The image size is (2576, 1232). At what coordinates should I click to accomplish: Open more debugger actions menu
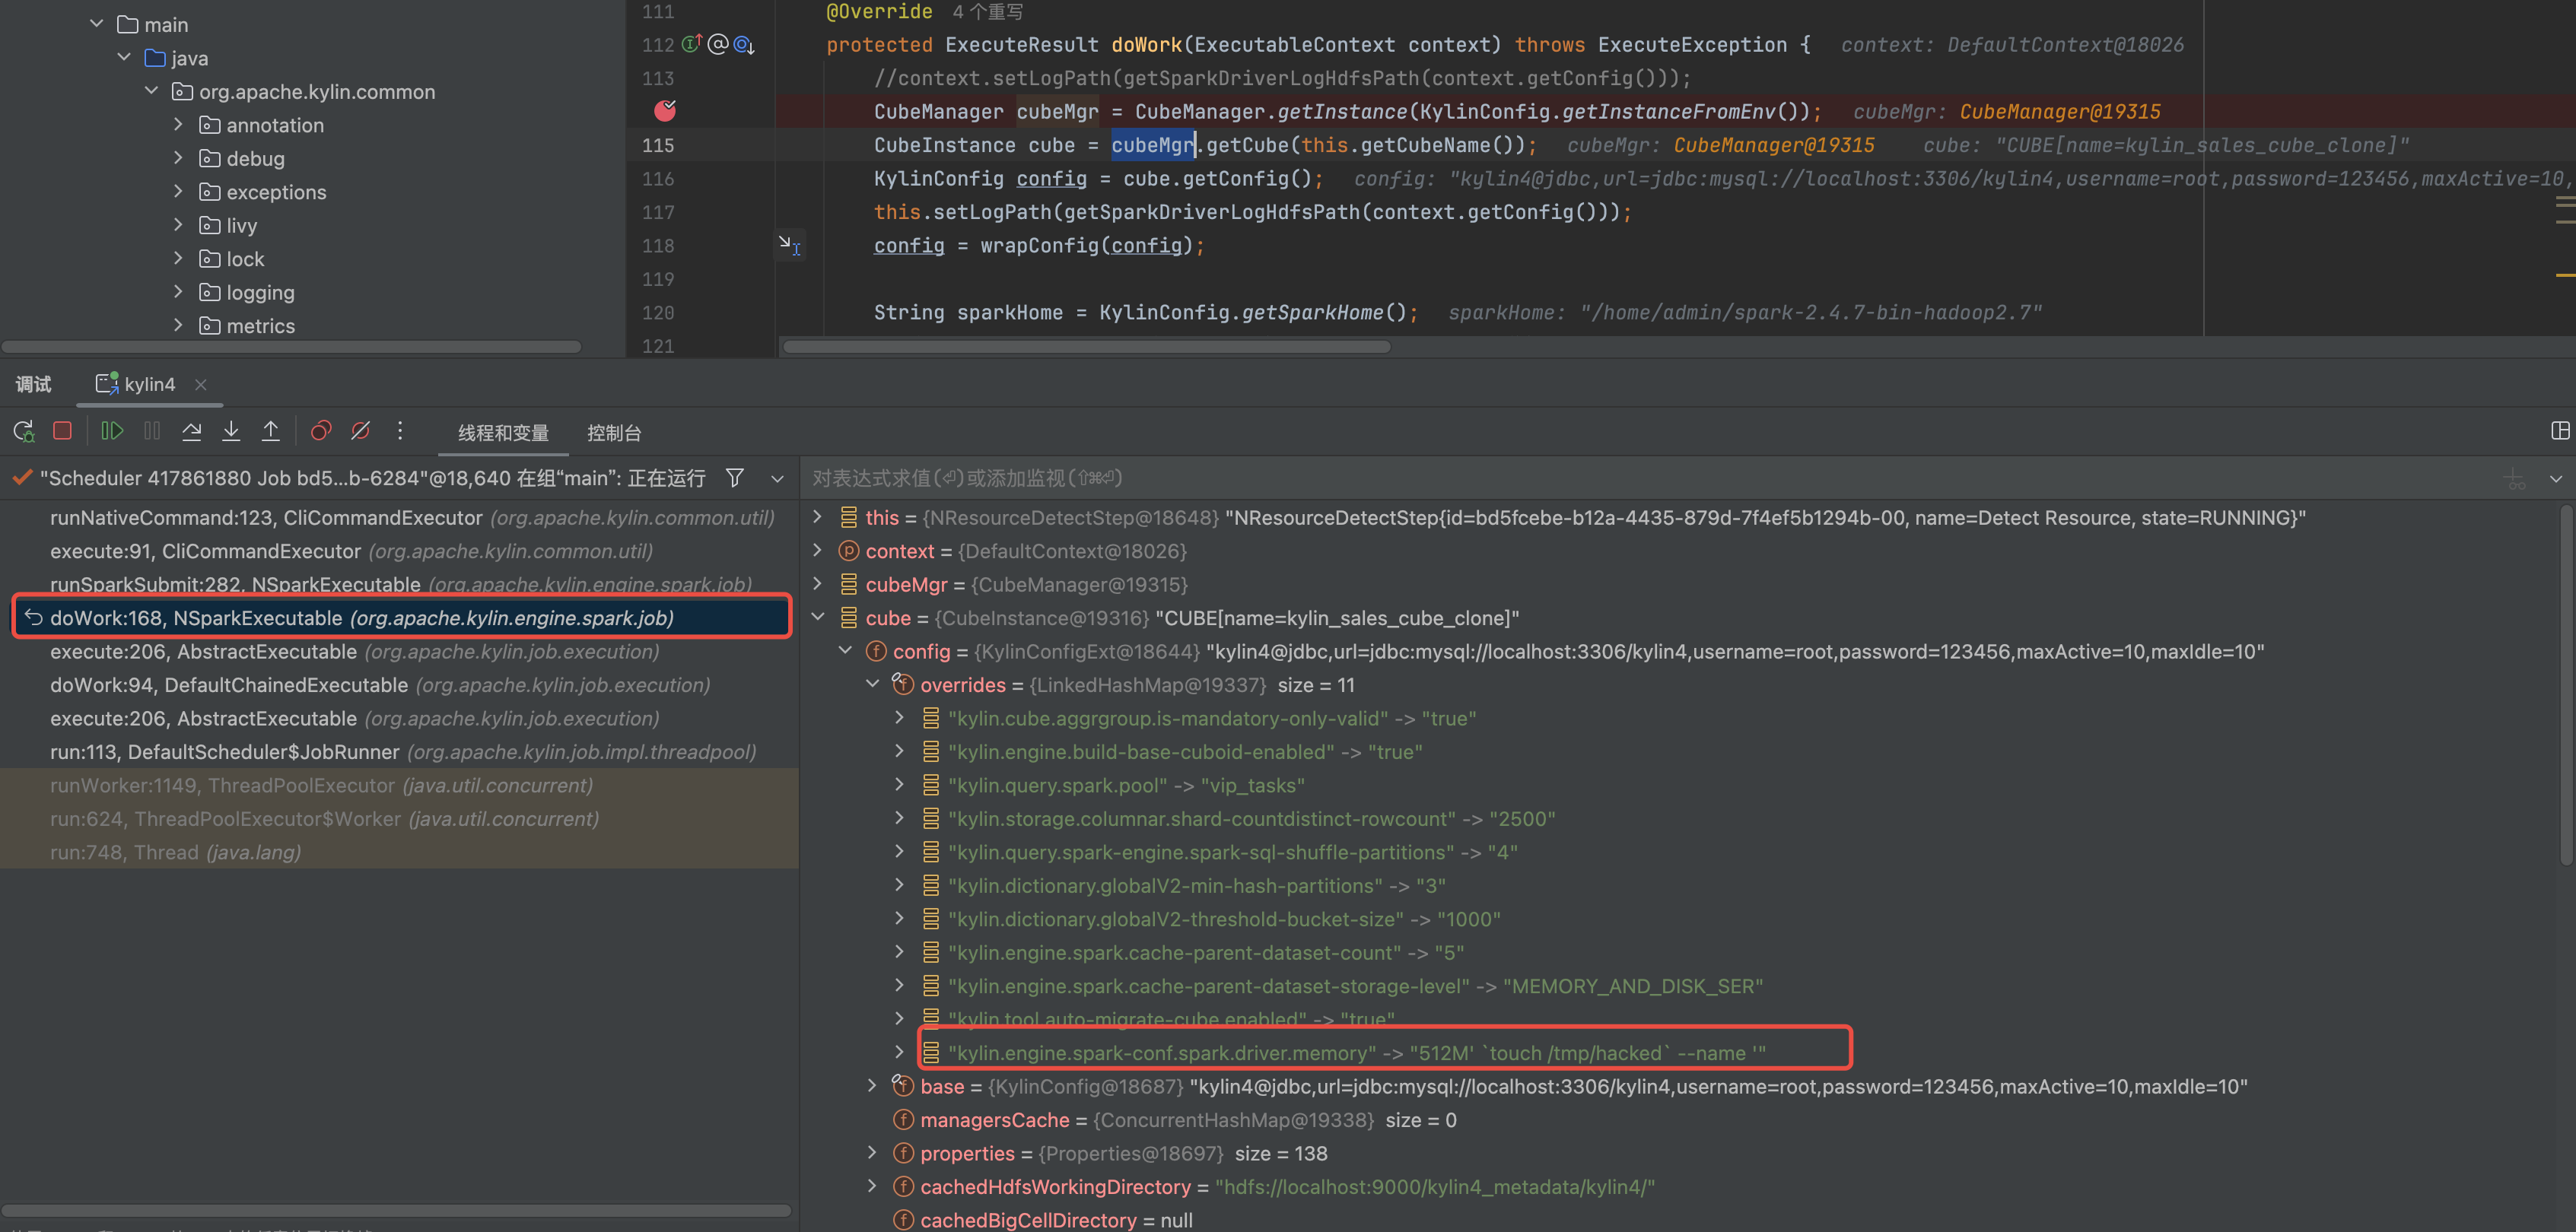click(x=400, y=431)
